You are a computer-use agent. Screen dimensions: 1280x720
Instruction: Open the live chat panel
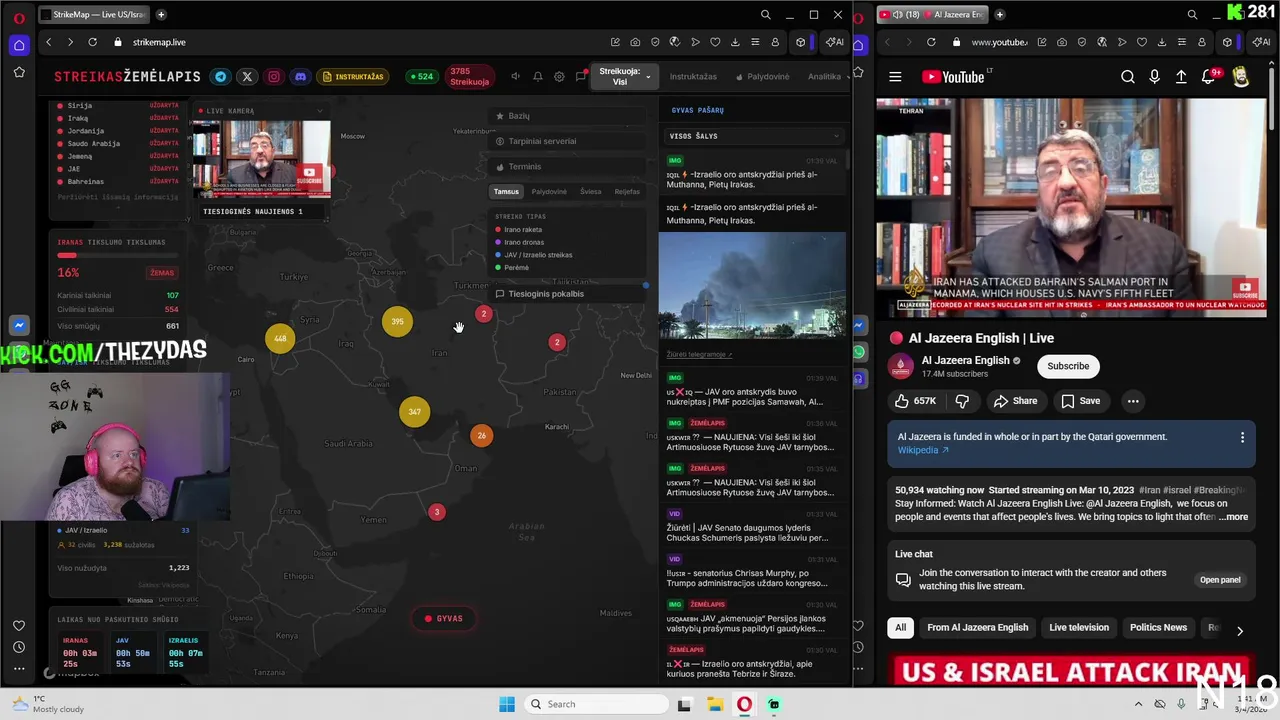tap(1220, 580)
